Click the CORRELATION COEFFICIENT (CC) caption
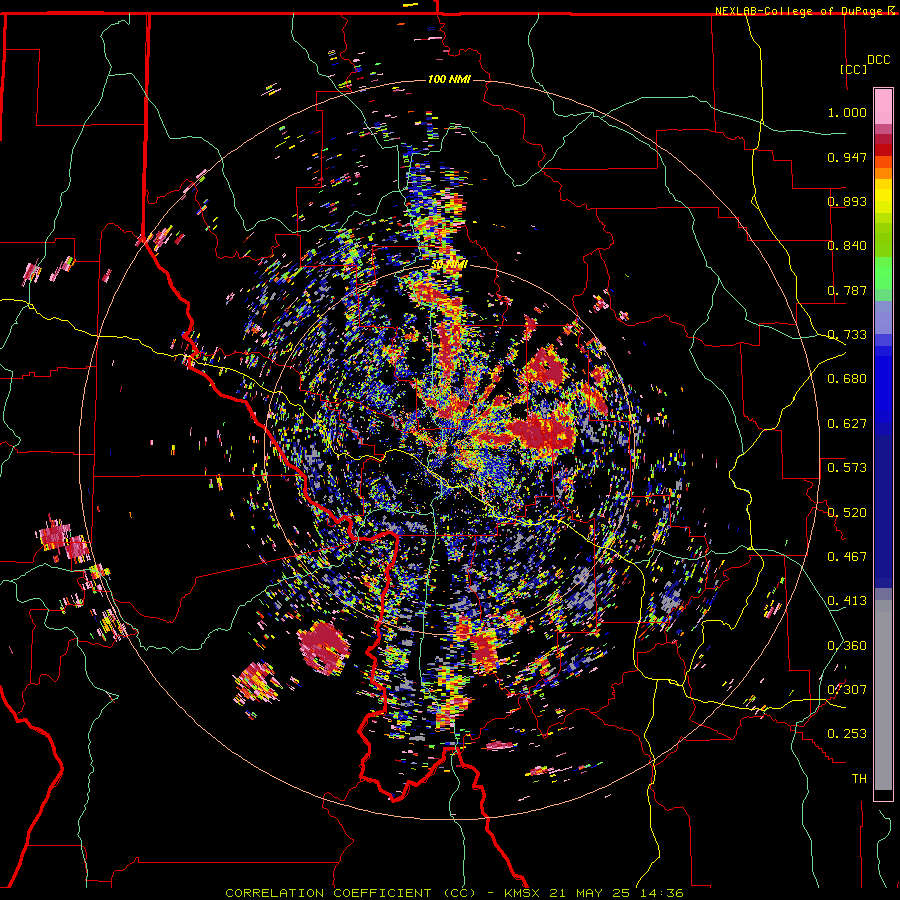 350,893
